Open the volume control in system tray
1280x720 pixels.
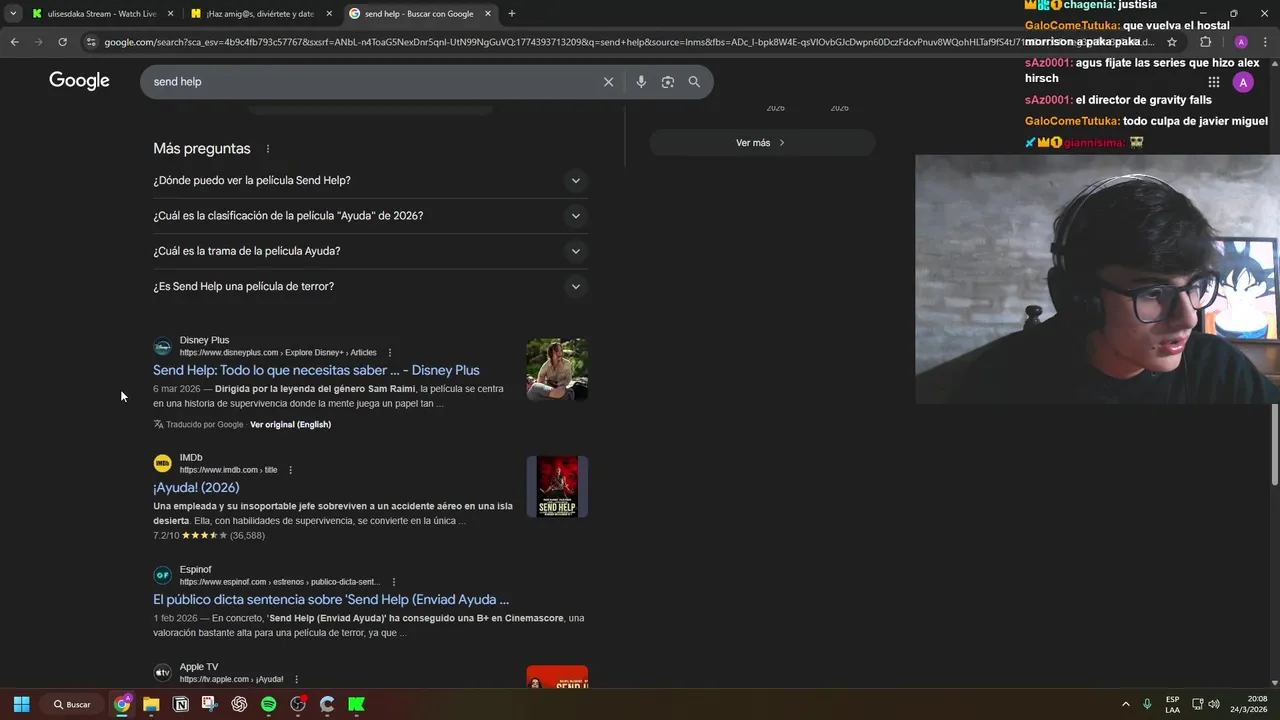[x=1214, y=705]
